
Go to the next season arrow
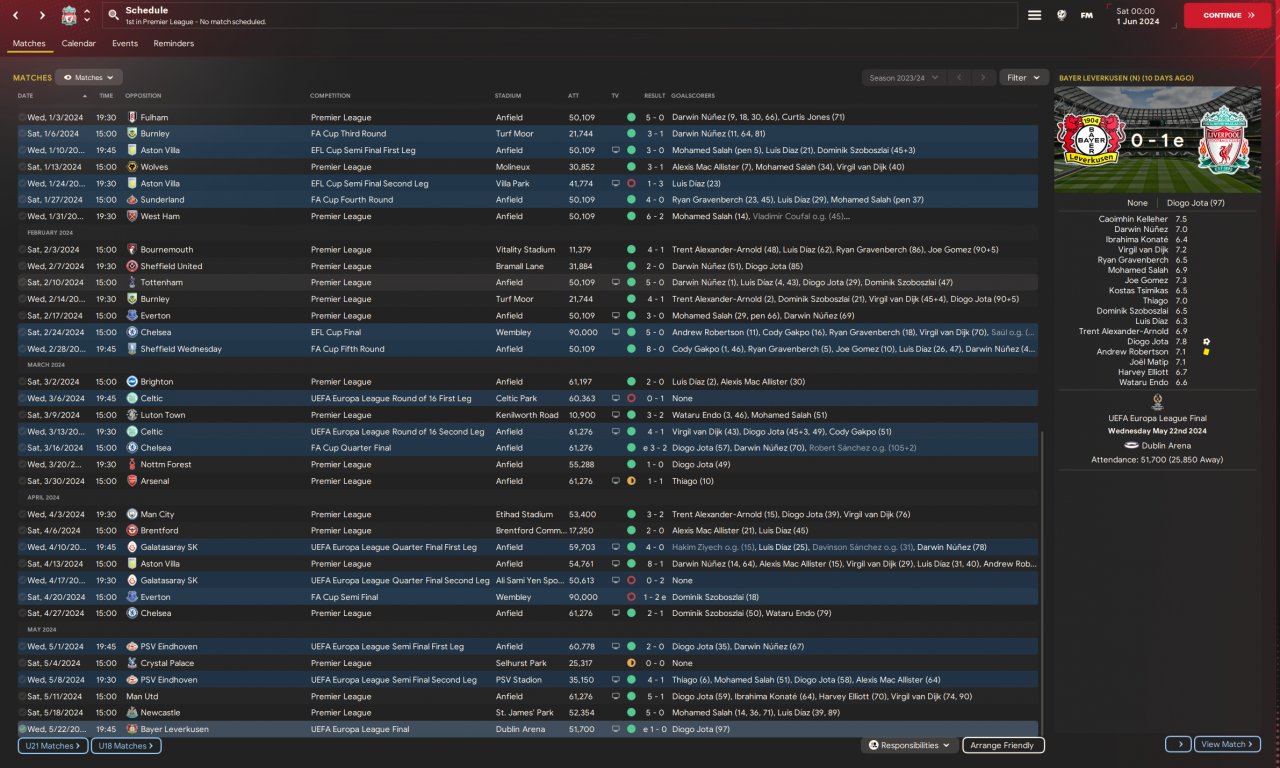click(x=984, y=78)
